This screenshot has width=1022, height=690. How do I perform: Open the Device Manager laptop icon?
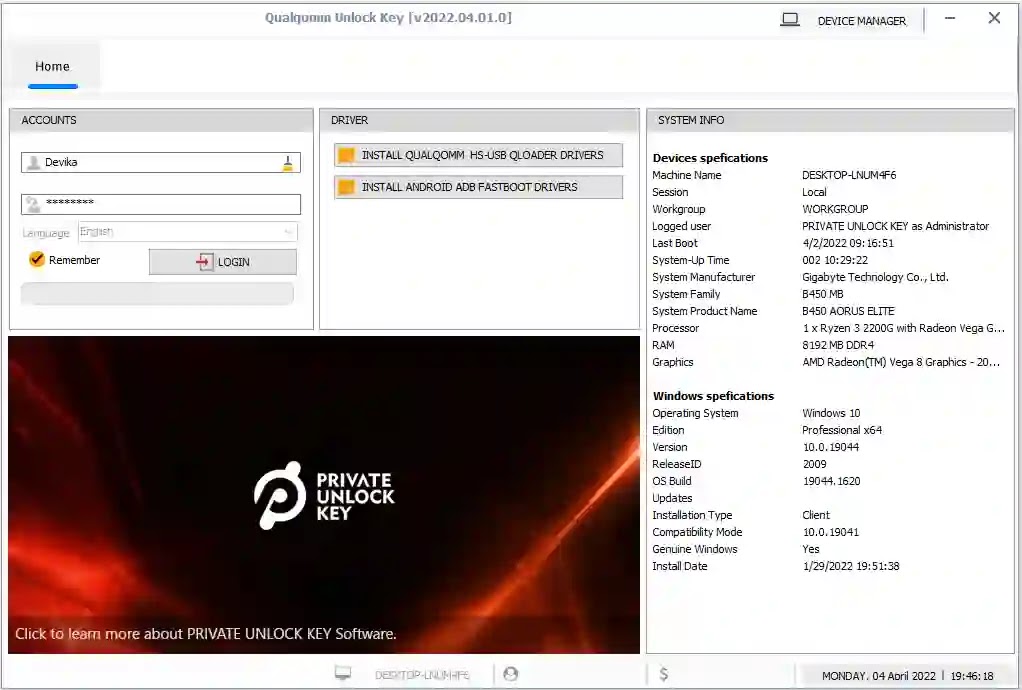790,20
